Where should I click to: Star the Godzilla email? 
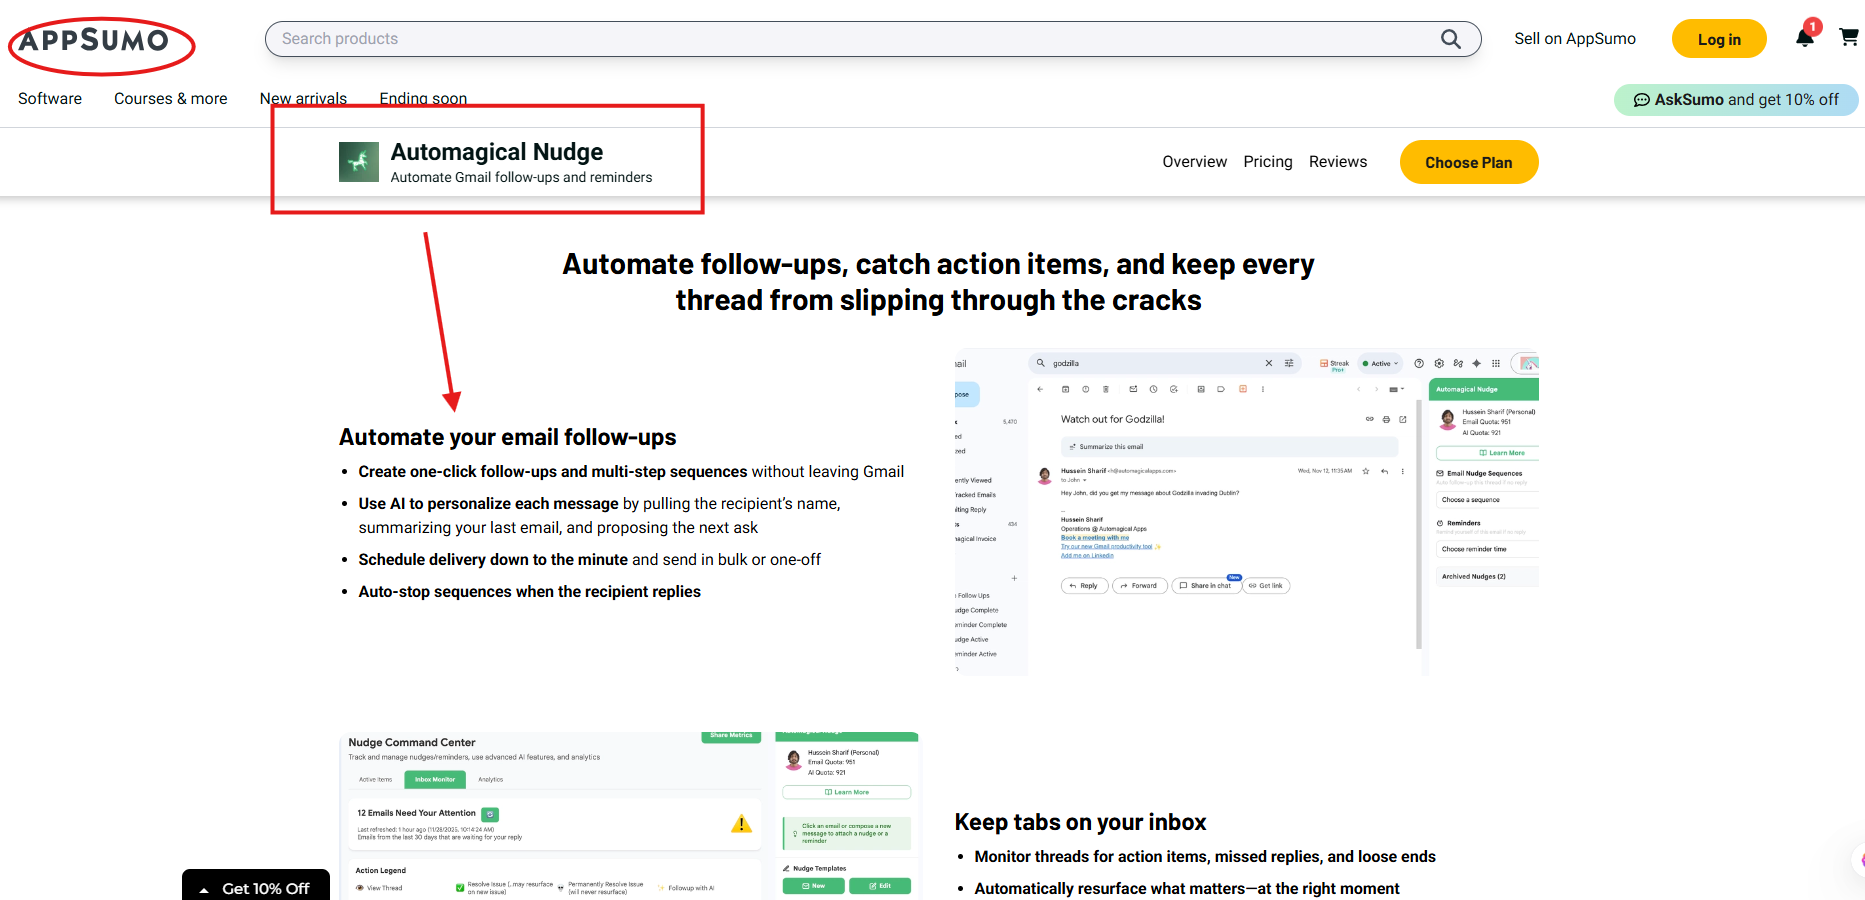coord(1366,471)
